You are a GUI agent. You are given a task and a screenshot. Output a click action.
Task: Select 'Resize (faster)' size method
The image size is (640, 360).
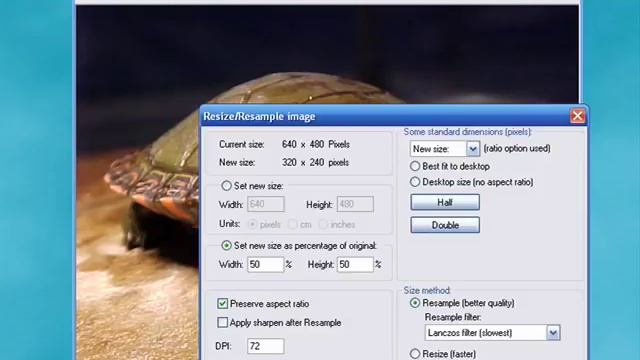pyautogui.click(x=415, y=354)
